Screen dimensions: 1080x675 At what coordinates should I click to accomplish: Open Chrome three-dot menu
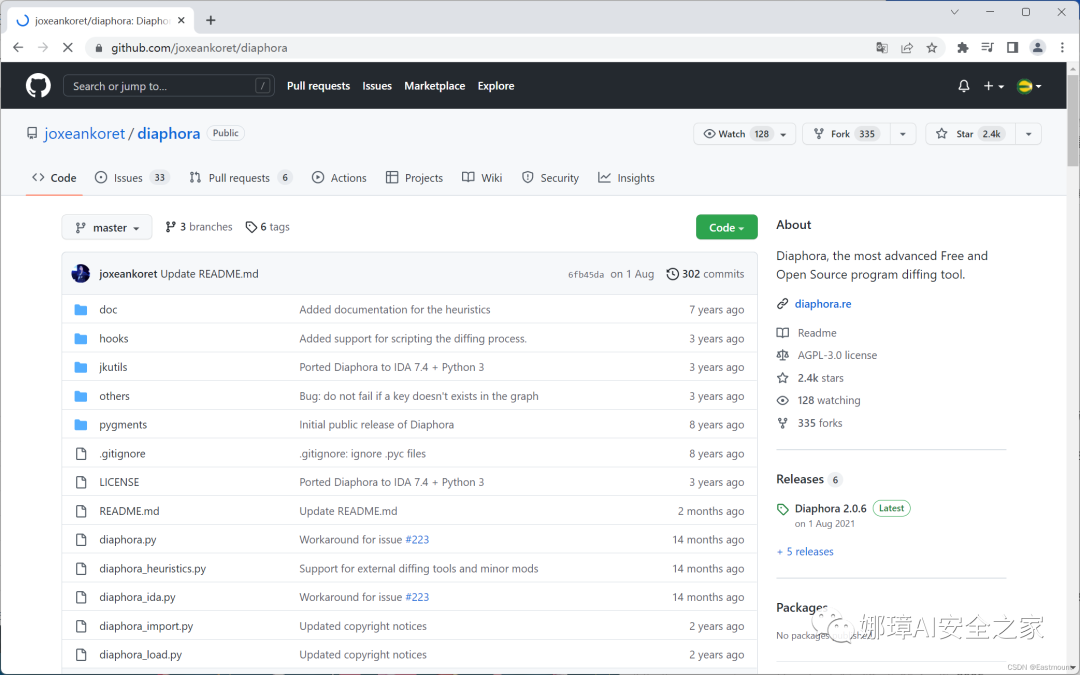1062,48
